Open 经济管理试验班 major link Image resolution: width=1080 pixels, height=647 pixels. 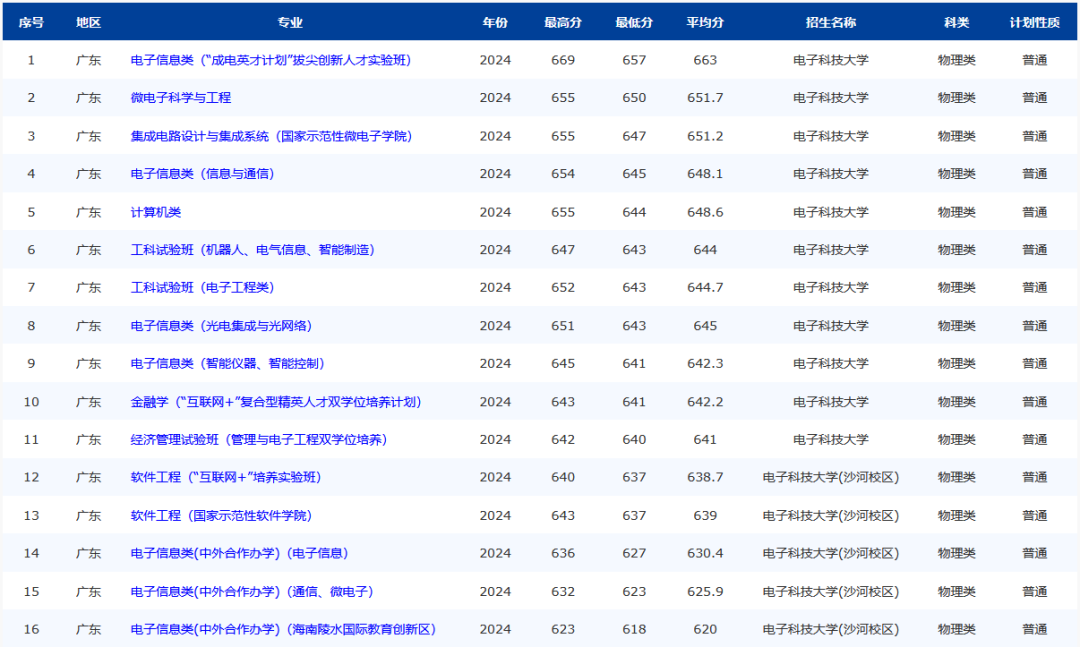click(259, 440)
